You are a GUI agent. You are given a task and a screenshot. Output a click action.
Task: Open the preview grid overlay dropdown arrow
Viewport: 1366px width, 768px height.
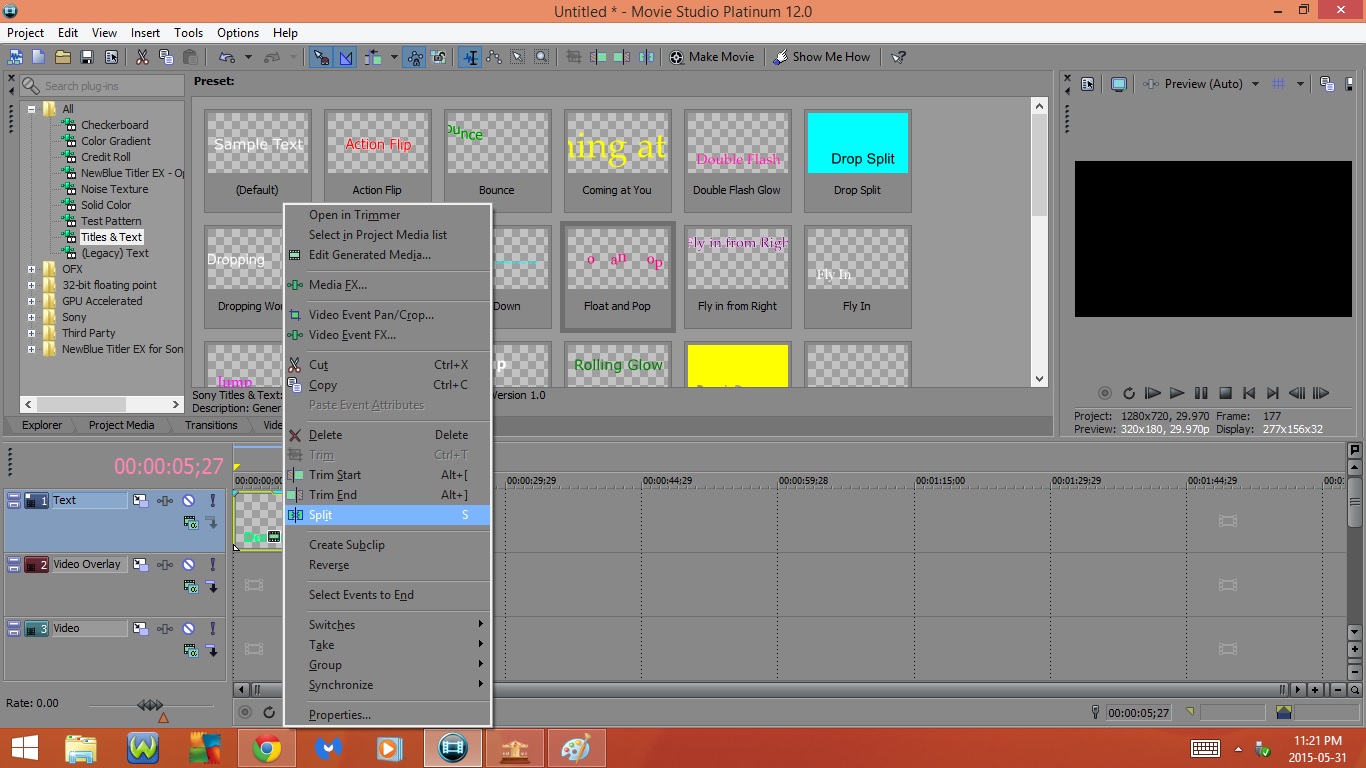coord(1300,84)
